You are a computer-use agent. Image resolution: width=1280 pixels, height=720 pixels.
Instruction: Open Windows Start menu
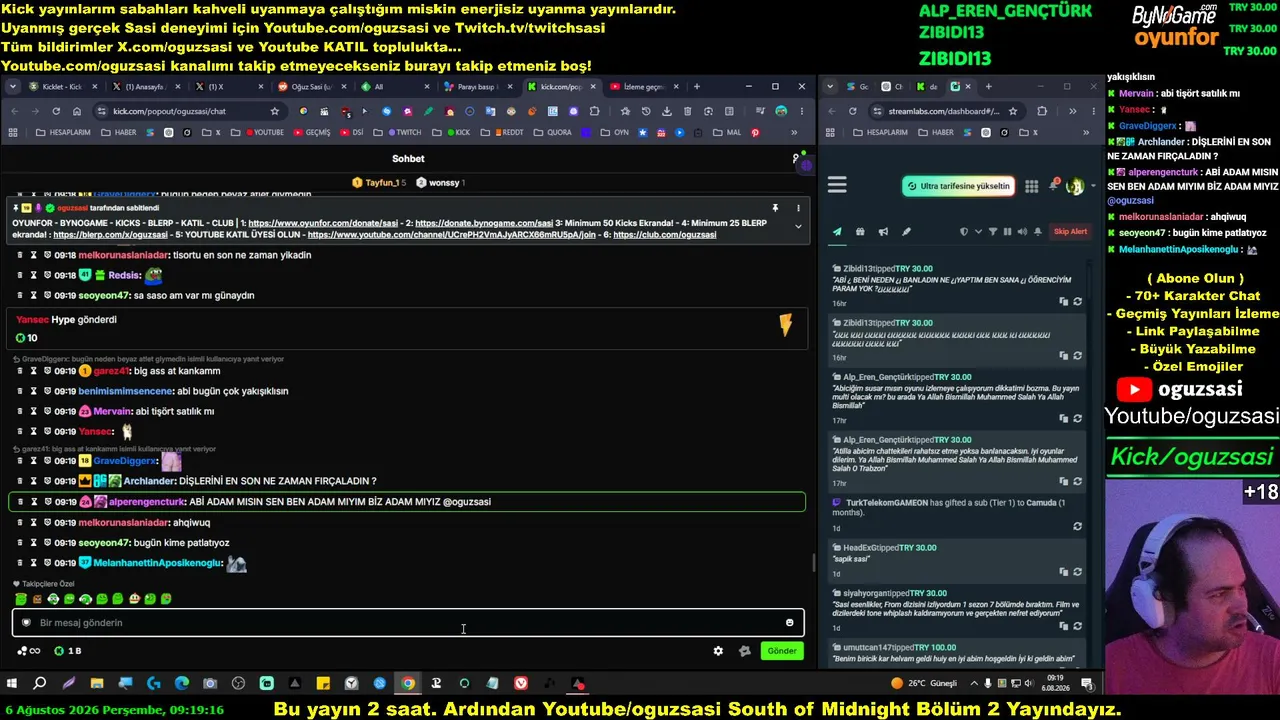click(12, 684)
